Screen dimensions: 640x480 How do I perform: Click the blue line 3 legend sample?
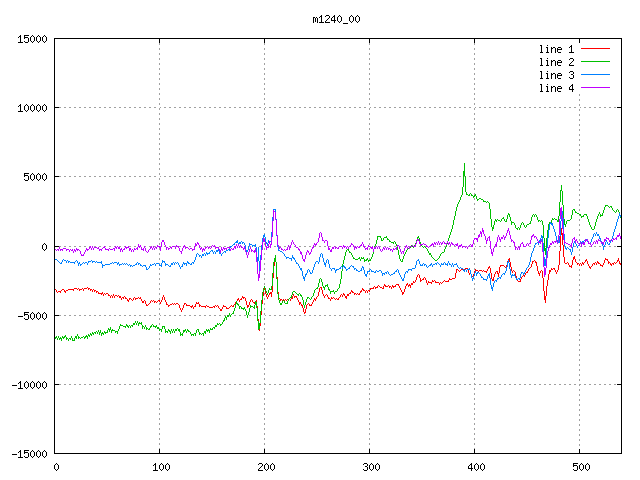[595, 75]
